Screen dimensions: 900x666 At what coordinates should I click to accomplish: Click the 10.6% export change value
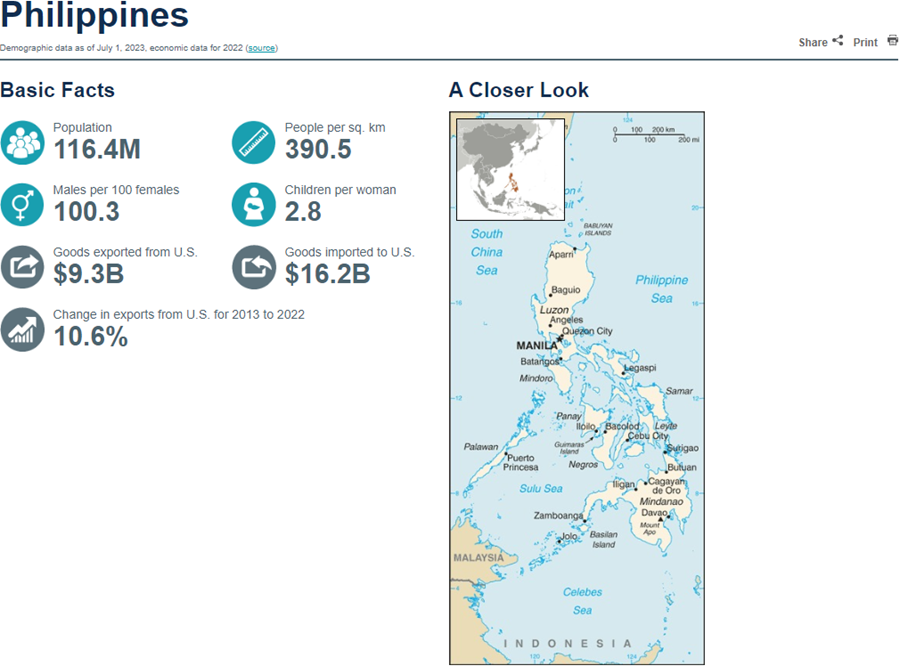click(91, 336)
